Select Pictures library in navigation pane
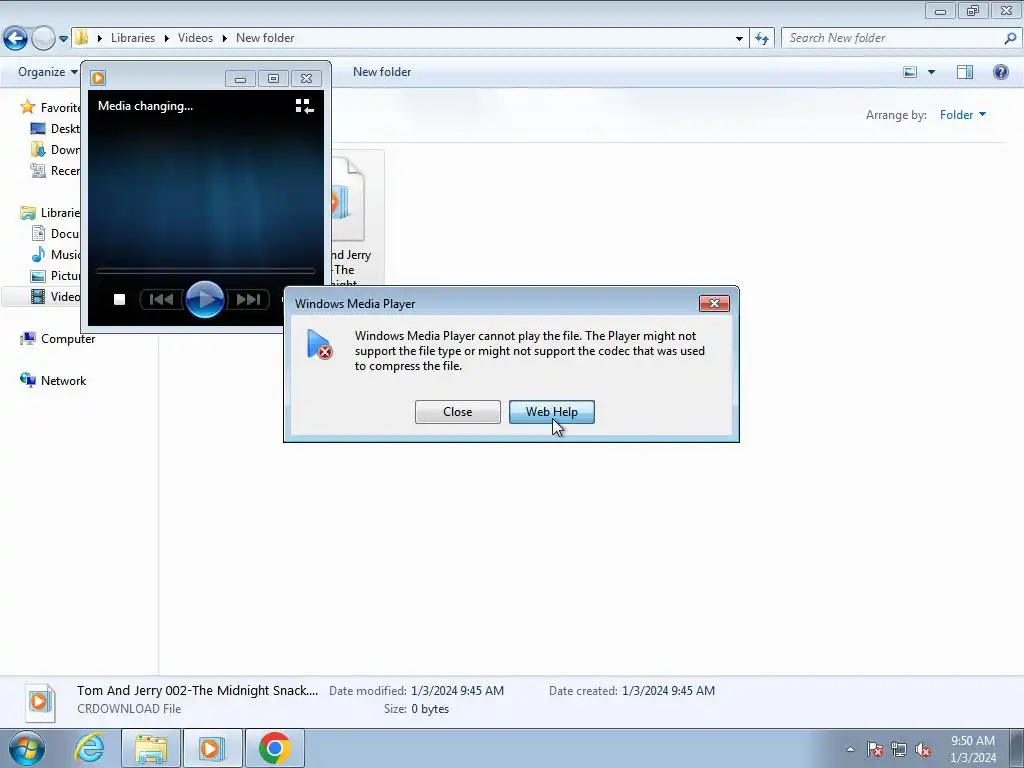Viewport: 1024px width, 768px height. 56,276
